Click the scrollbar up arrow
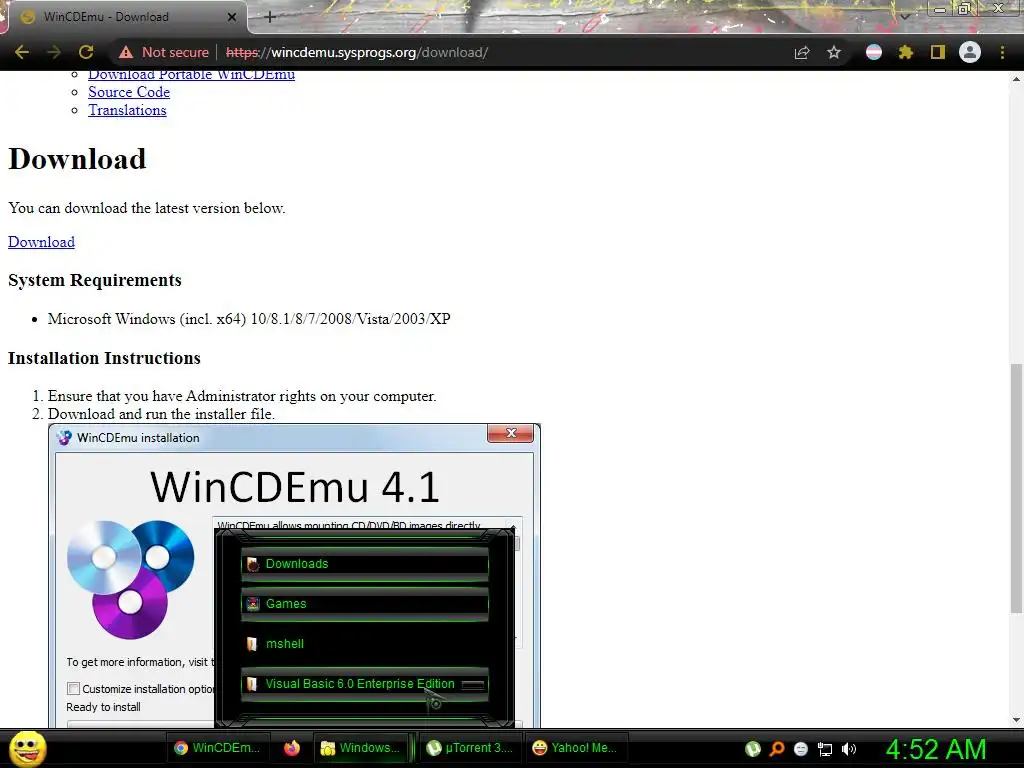1024x768 pixels. tap(1016, 78)
